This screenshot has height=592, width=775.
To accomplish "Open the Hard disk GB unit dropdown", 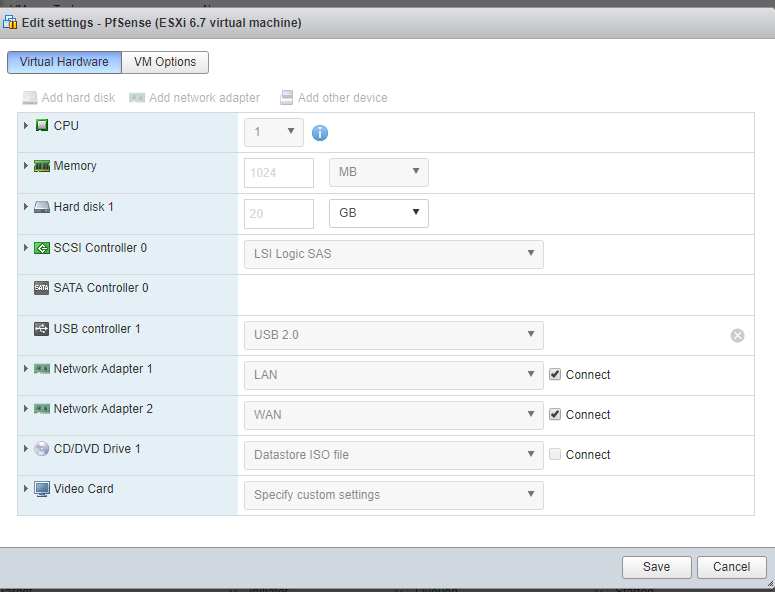I will click(x=379, y=213).
